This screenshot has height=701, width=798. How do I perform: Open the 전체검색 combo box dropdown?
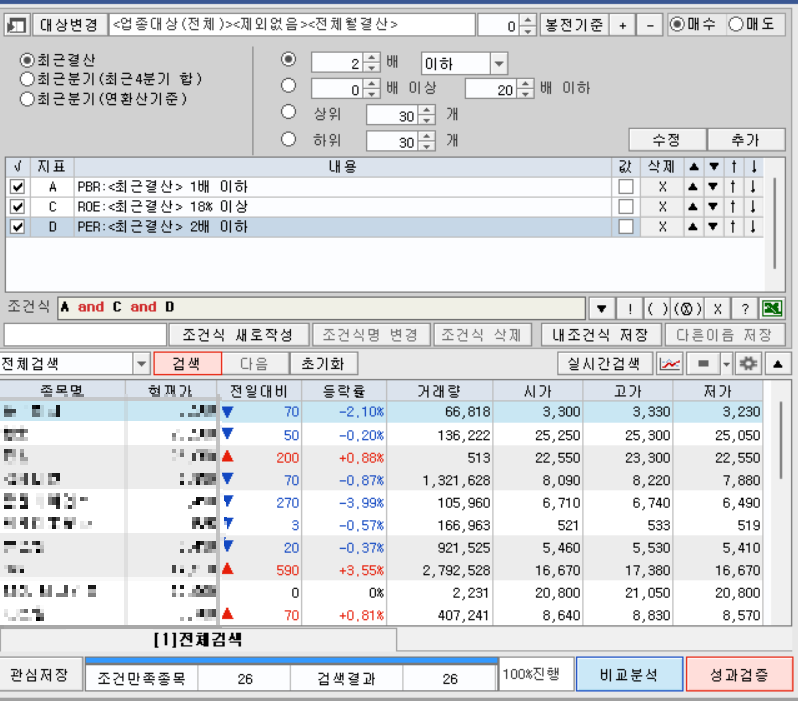point(141,363)
